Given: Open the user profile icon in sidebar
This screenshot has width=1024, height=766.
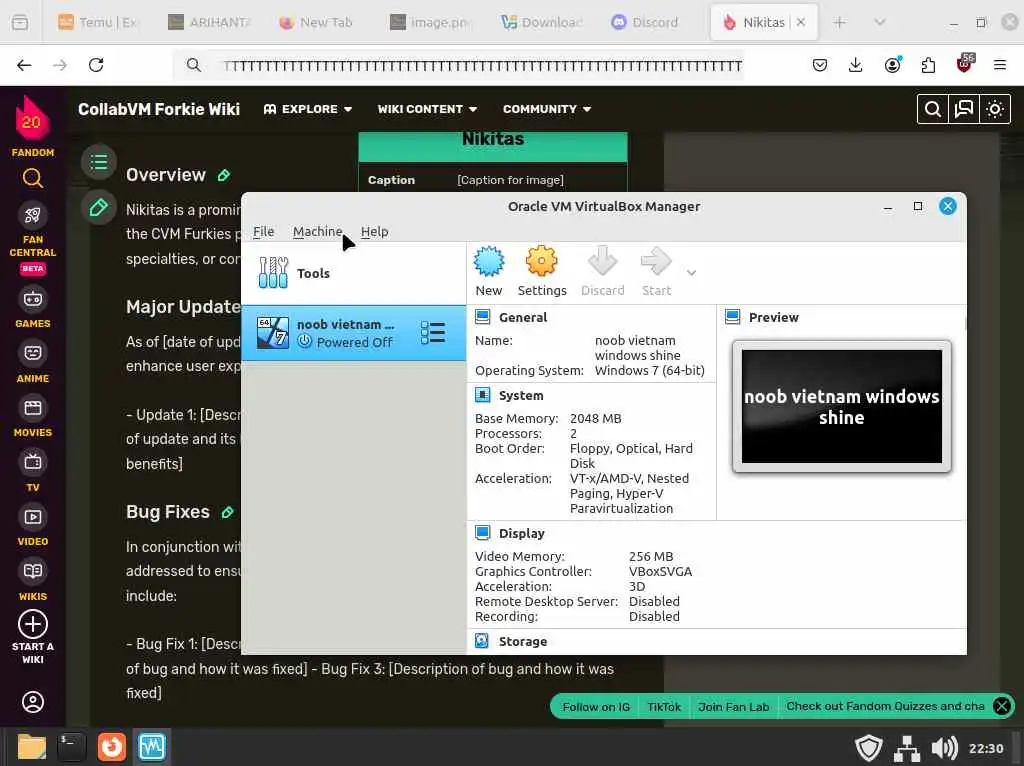Looking at the screenshot, I should tap(33, 702).
